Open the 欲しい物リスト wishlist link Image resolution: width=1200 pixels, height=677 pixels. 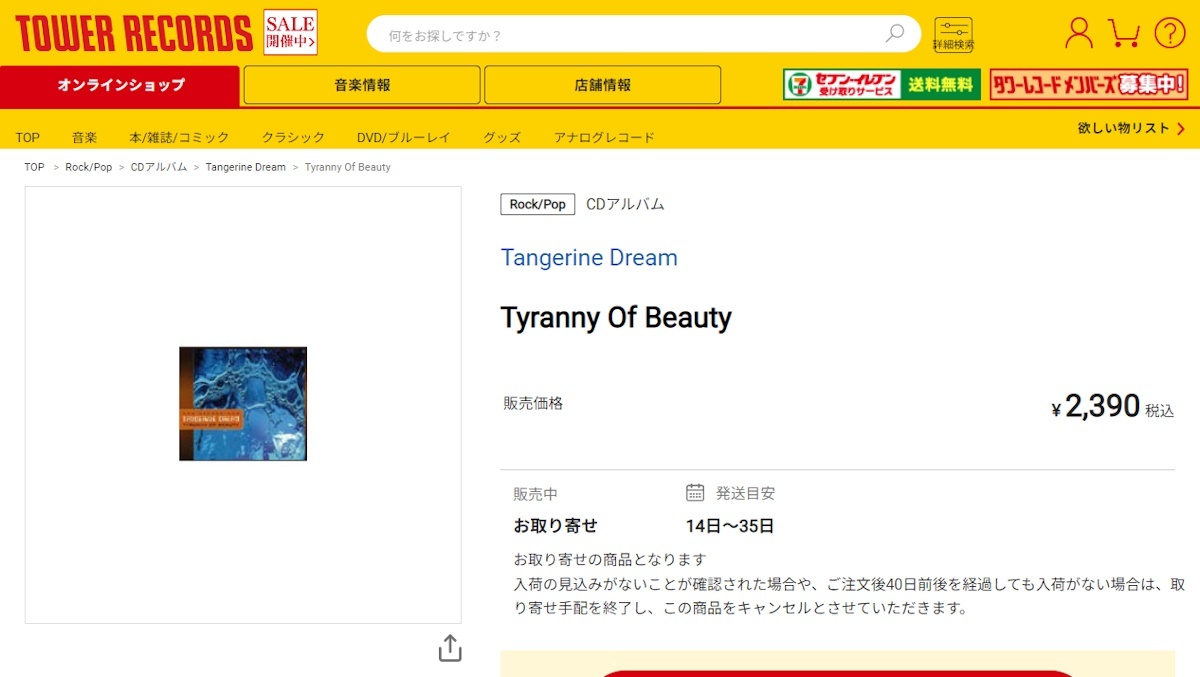[x=1123, y=128]
